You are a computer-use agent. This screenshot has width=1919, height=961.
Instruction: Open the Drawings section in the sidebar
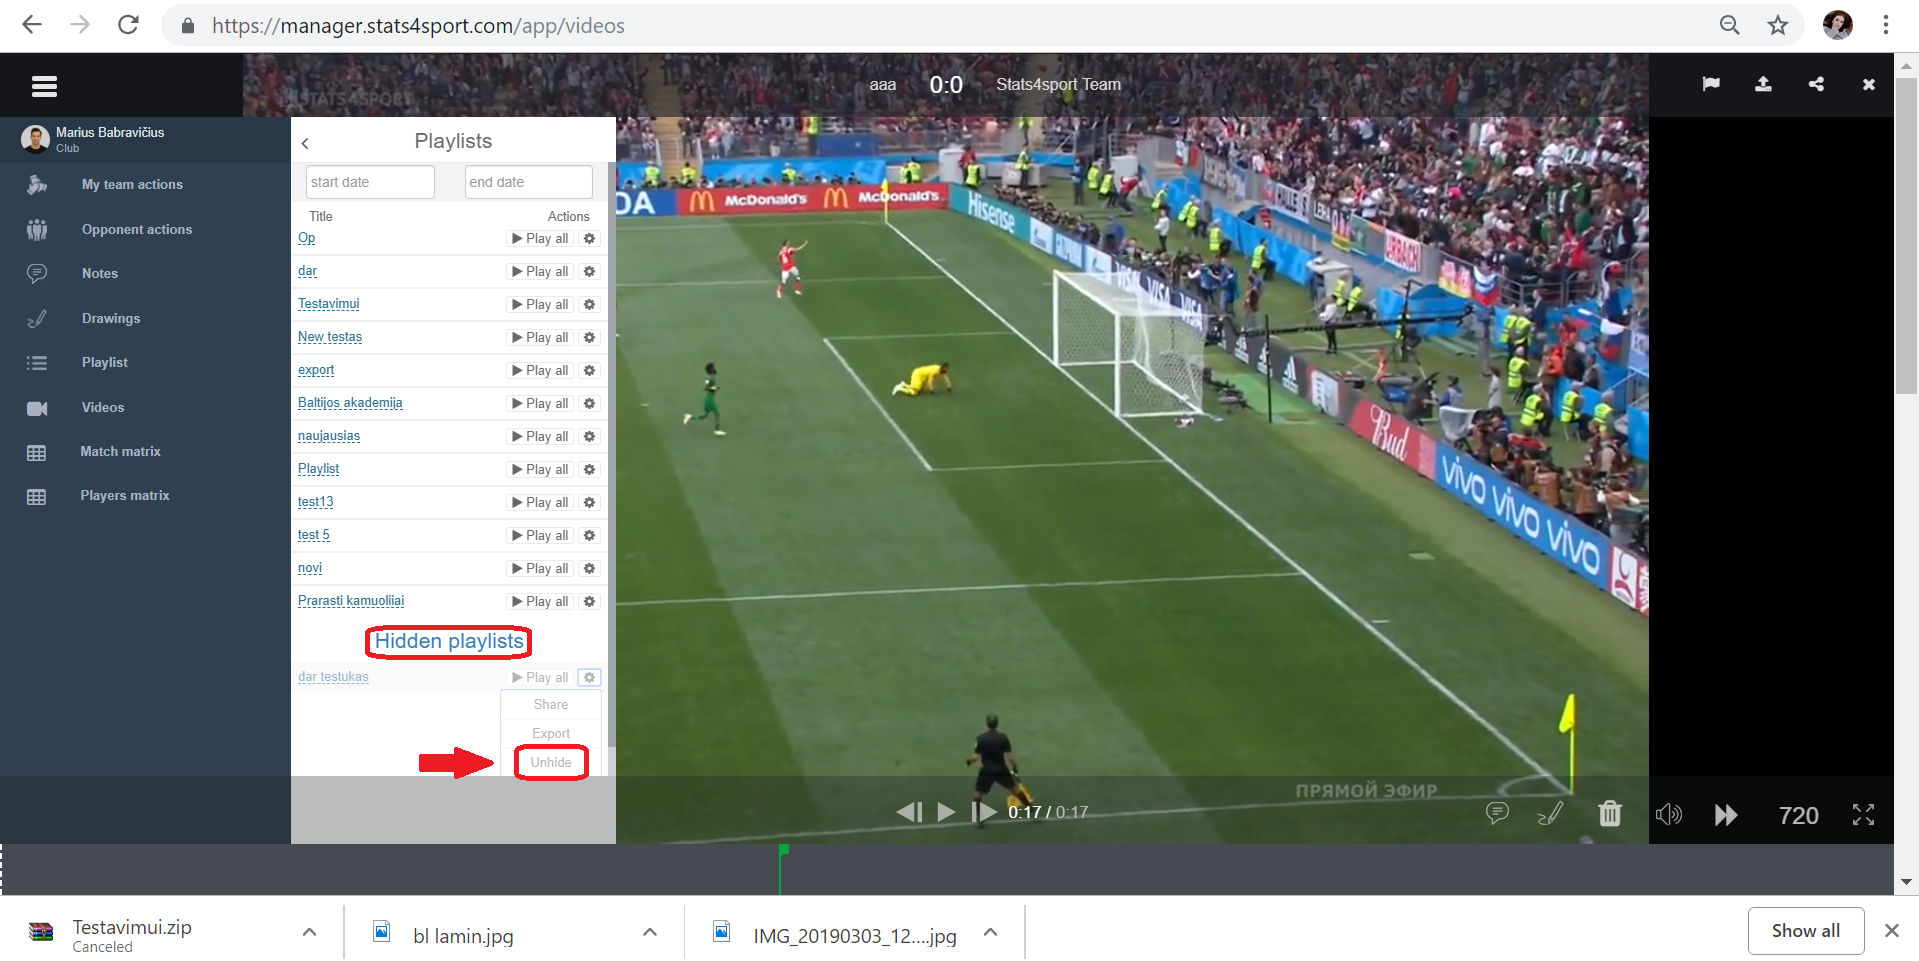[x=111, y=318]
